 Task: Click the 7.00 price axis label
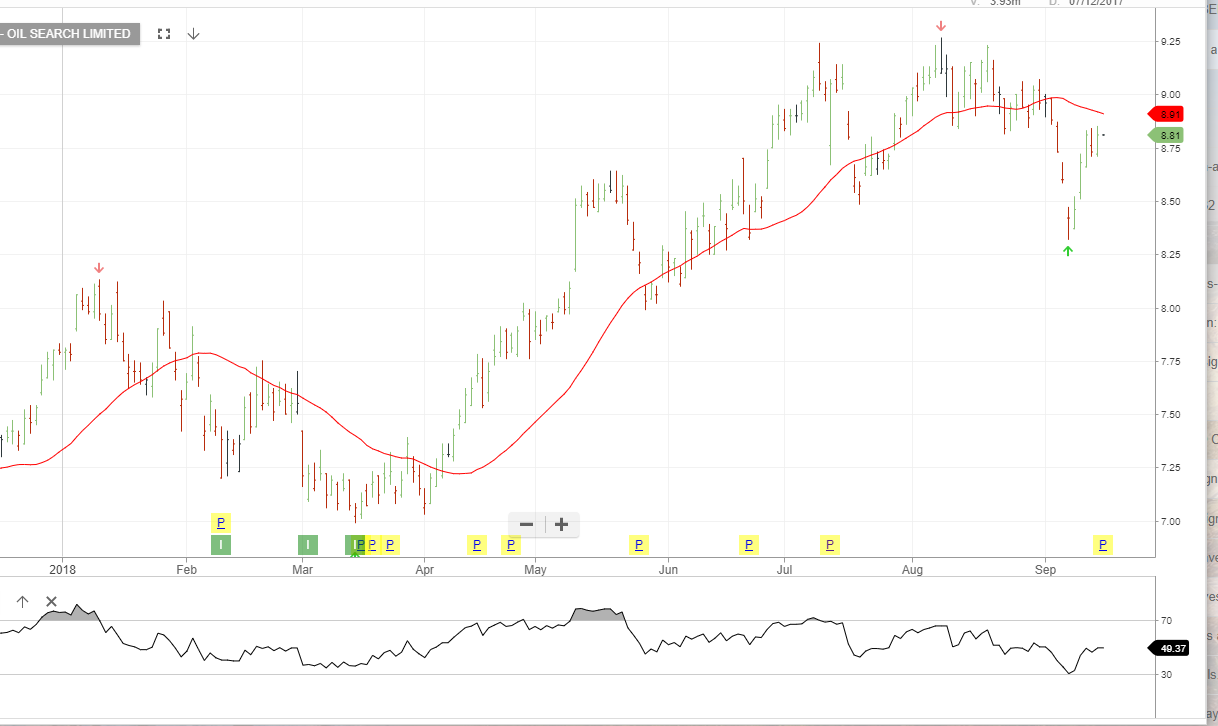point(1169,521)
